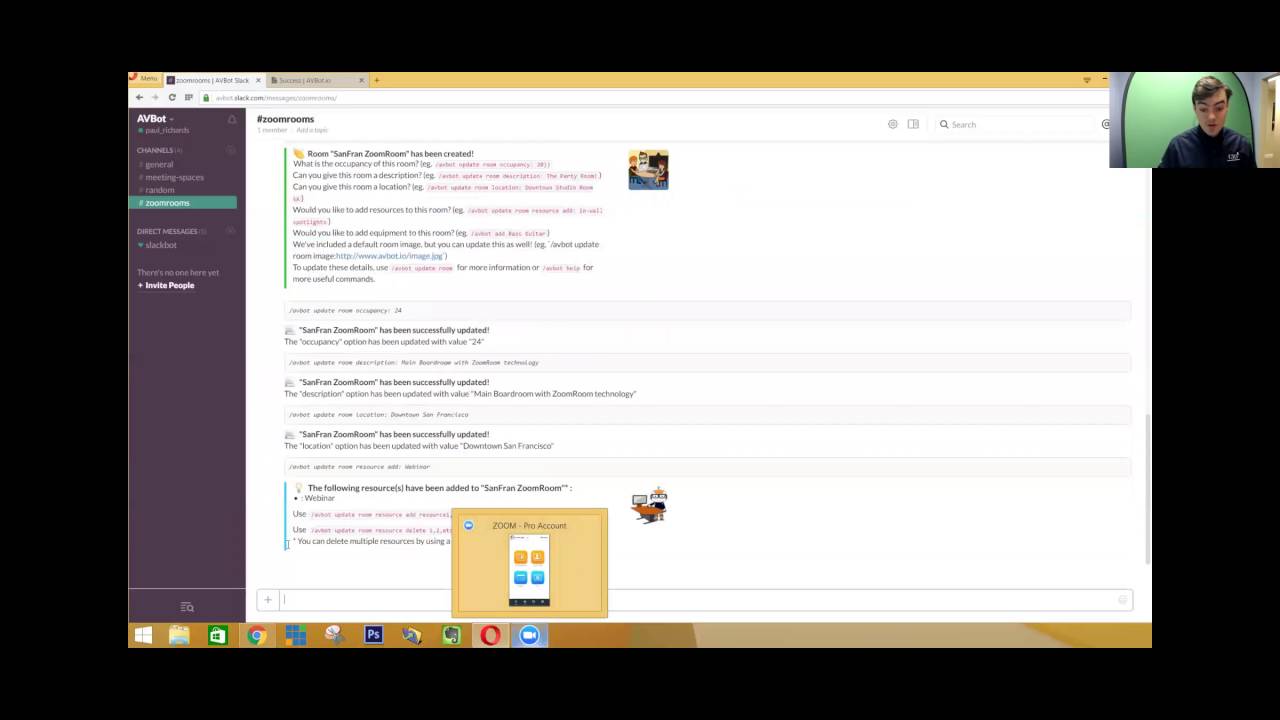Screen dimensions: 1280x720
Task: Go back in browser history
Action: (x=139, y=97)
